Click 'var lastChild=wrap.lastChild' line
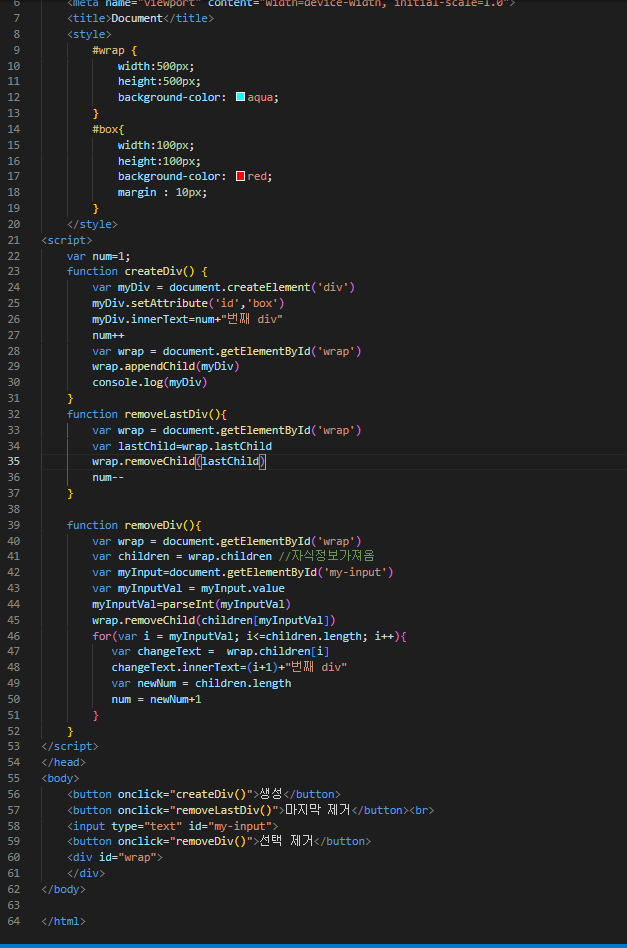The height and width of the screenshot is (948, 627). pos(182,446)
